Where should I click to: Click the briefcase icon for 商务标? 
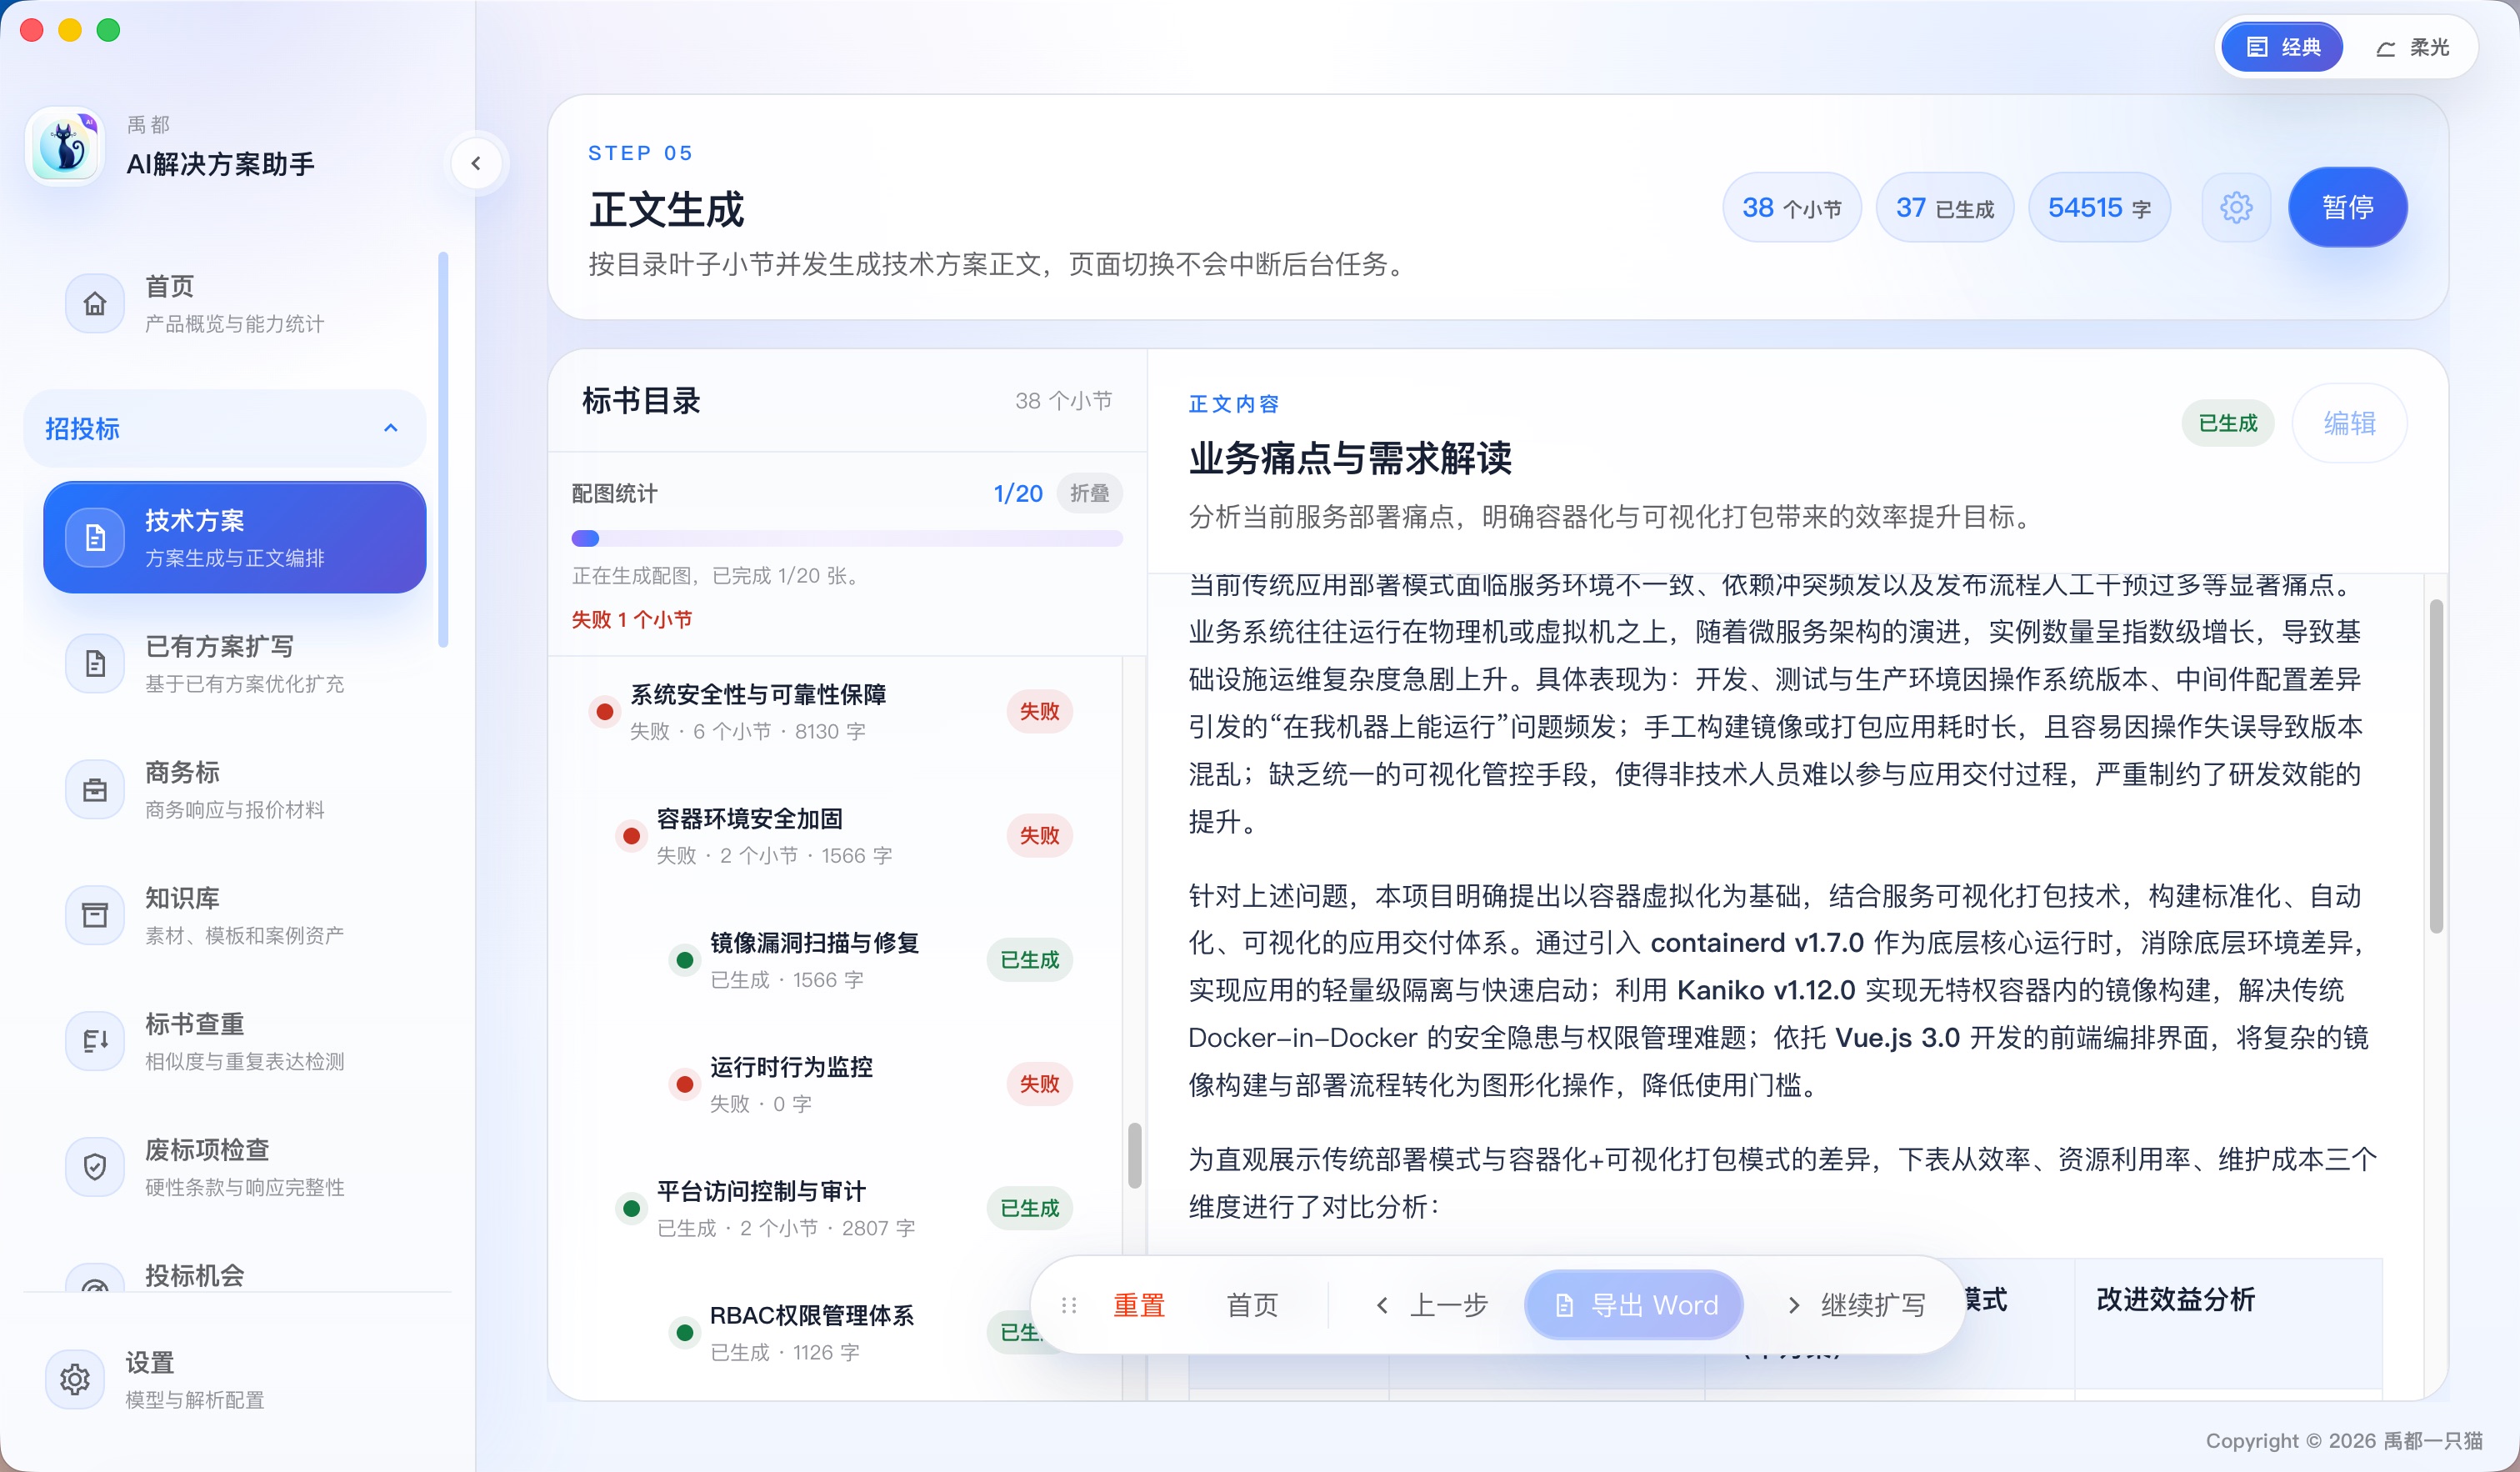click(95, 789)
